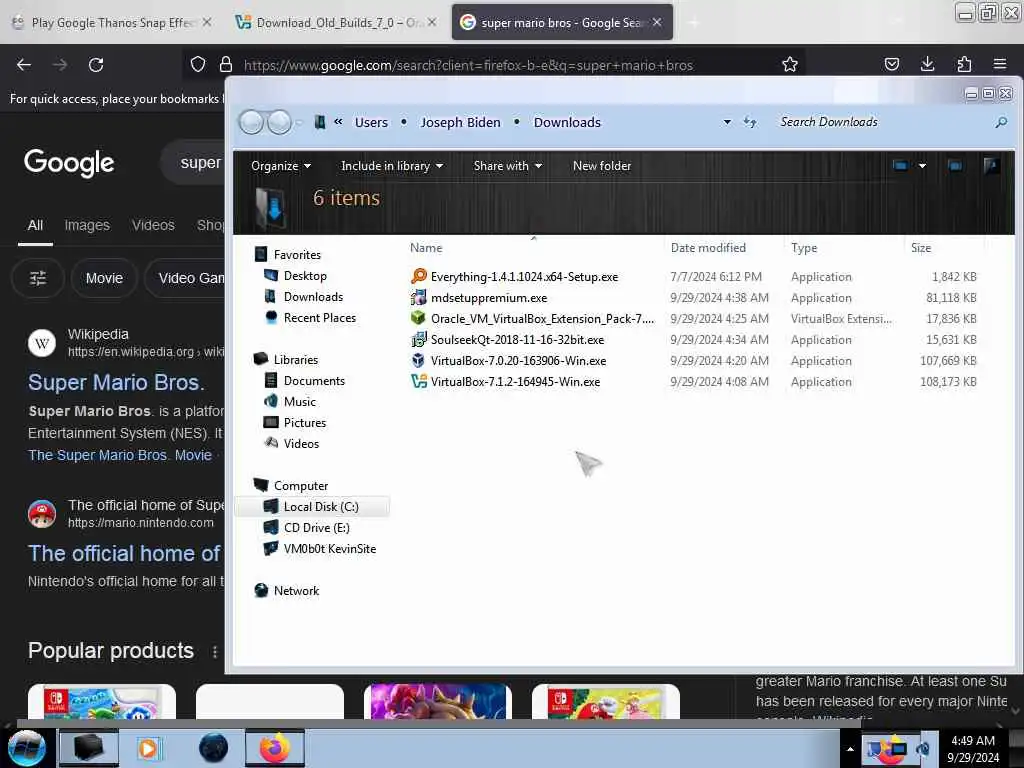Show hidden system tray icons
1024x768 pixels.
pos(850,749)
